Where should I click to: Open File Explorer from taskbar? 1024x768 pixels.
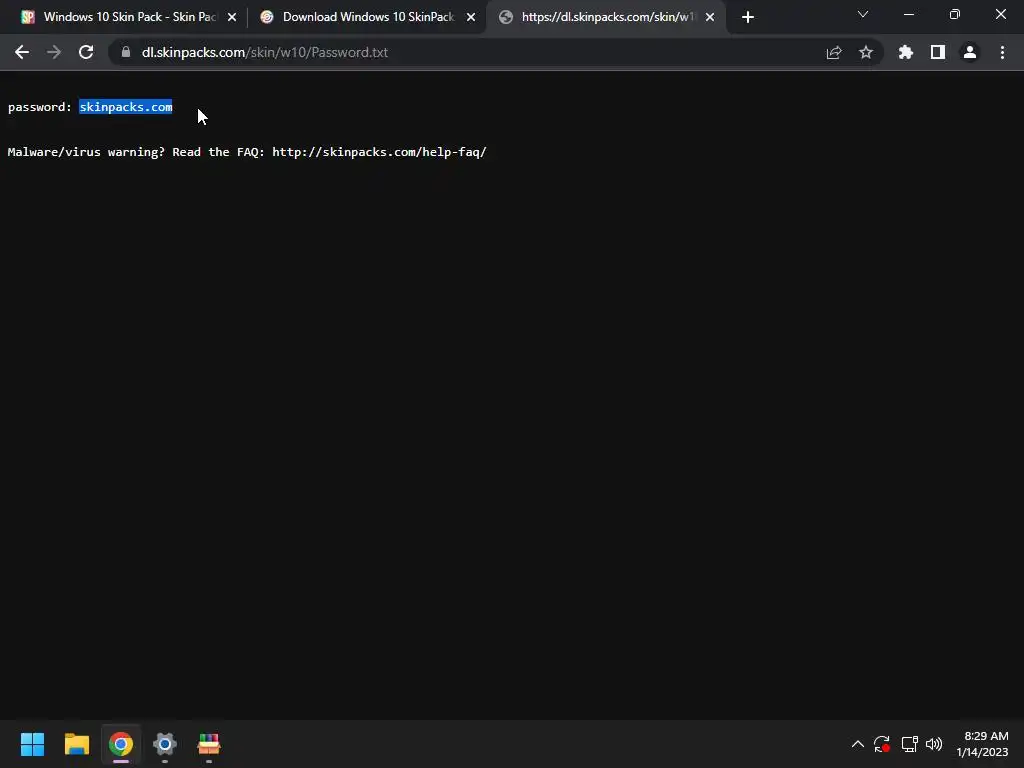(76, 744)
